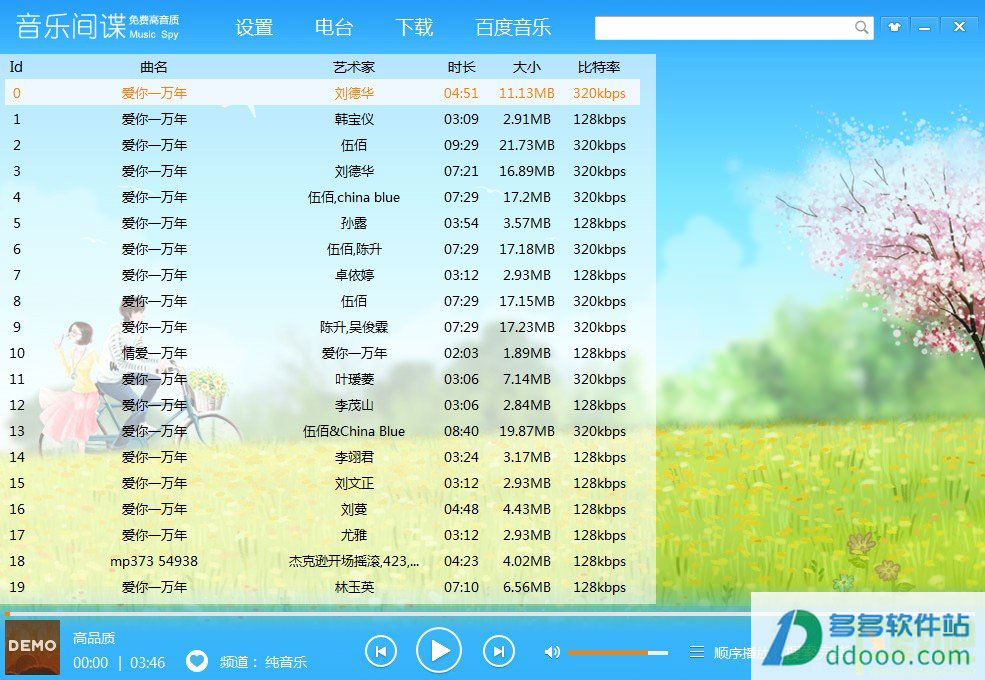Select the 09:29 song with Id 2
Viewport: 985px width, 680px height.
click(322, 145)
